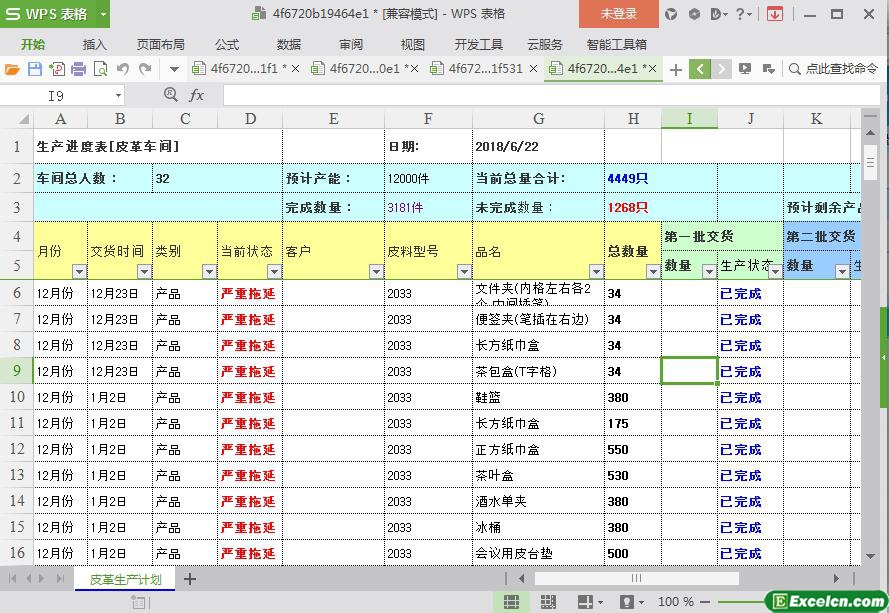Click the fx insert function icon
Image resolution: width=889 pixels, height=613 pixels.
[196, 95]
